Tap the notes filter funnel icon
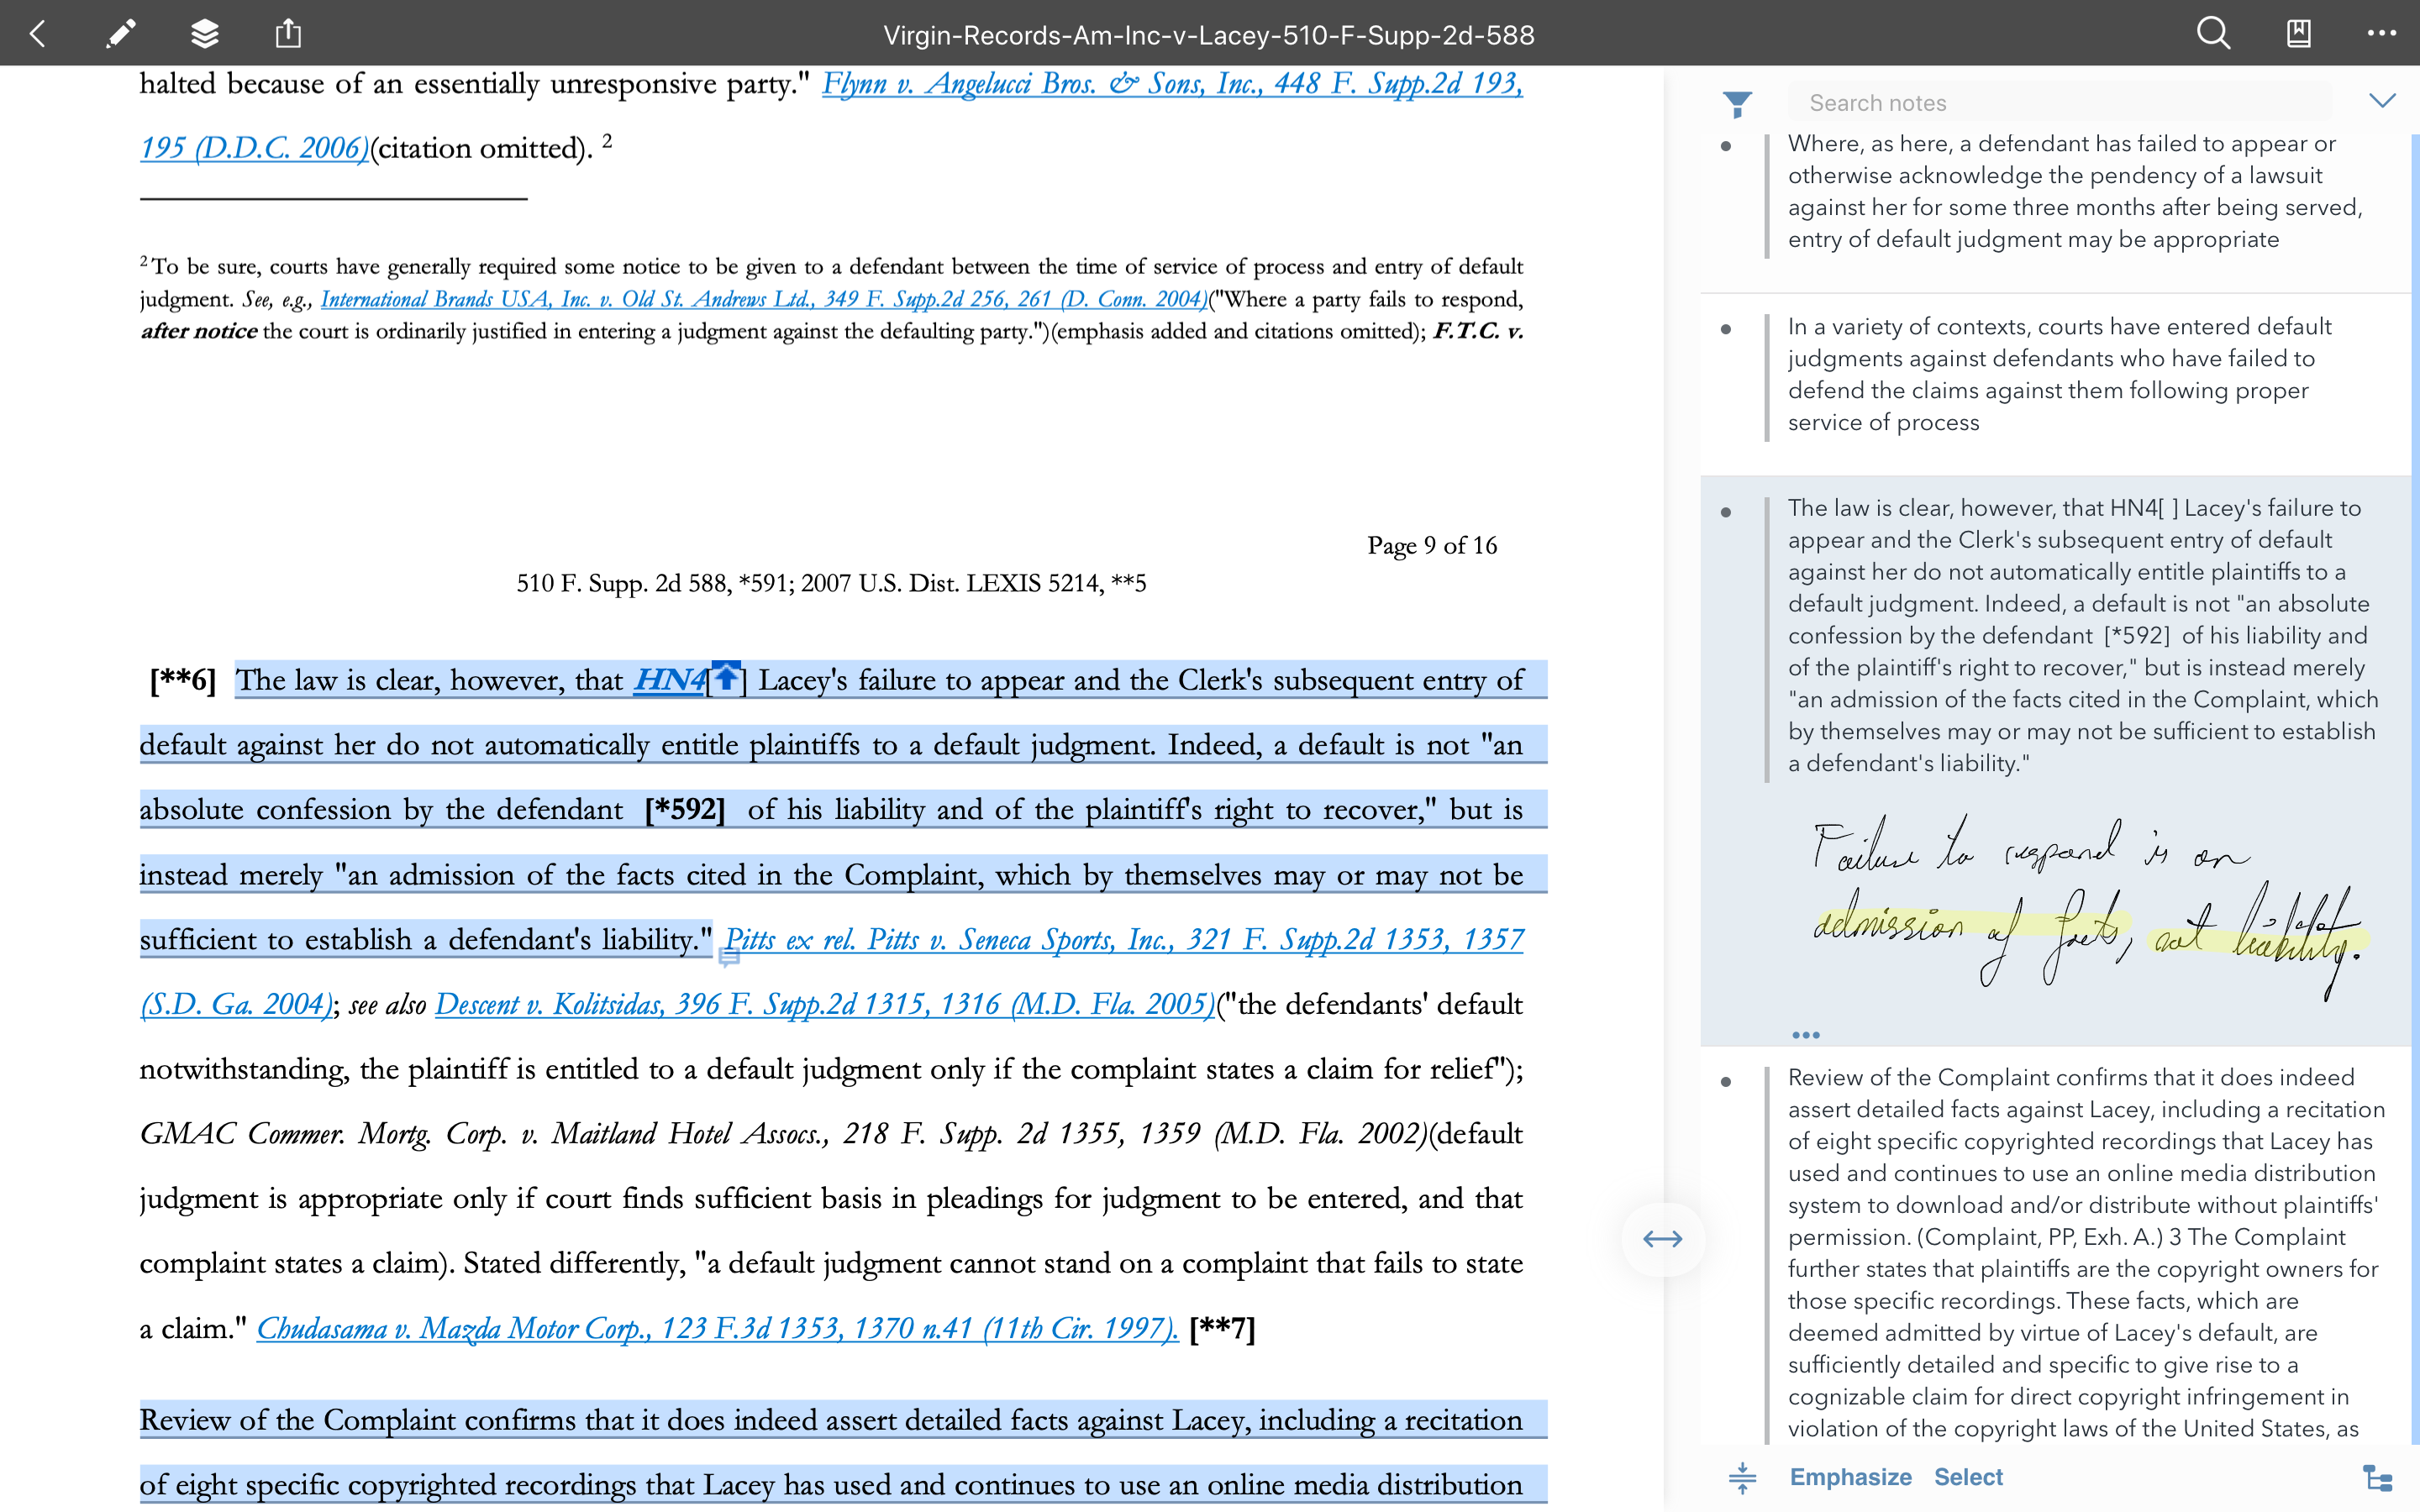Screen dimensions: 2420x1512 coord(1737,103)
